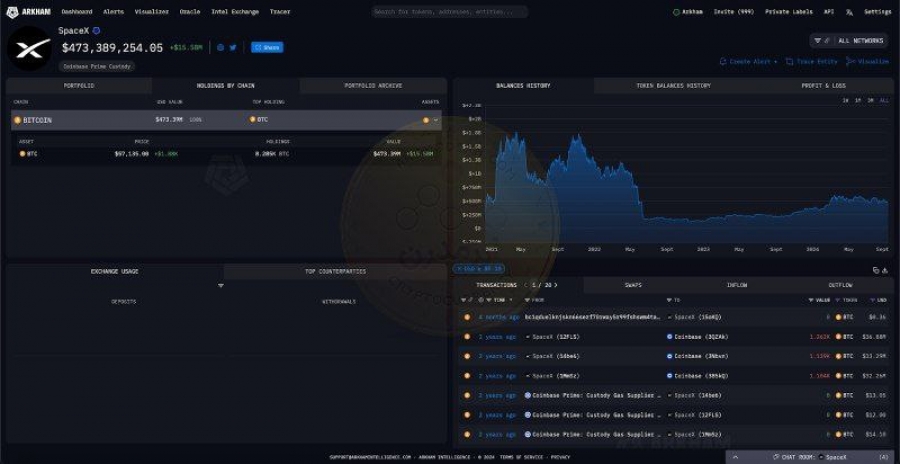Open Settings
The image size is (900, 464).
pos(878,11)
